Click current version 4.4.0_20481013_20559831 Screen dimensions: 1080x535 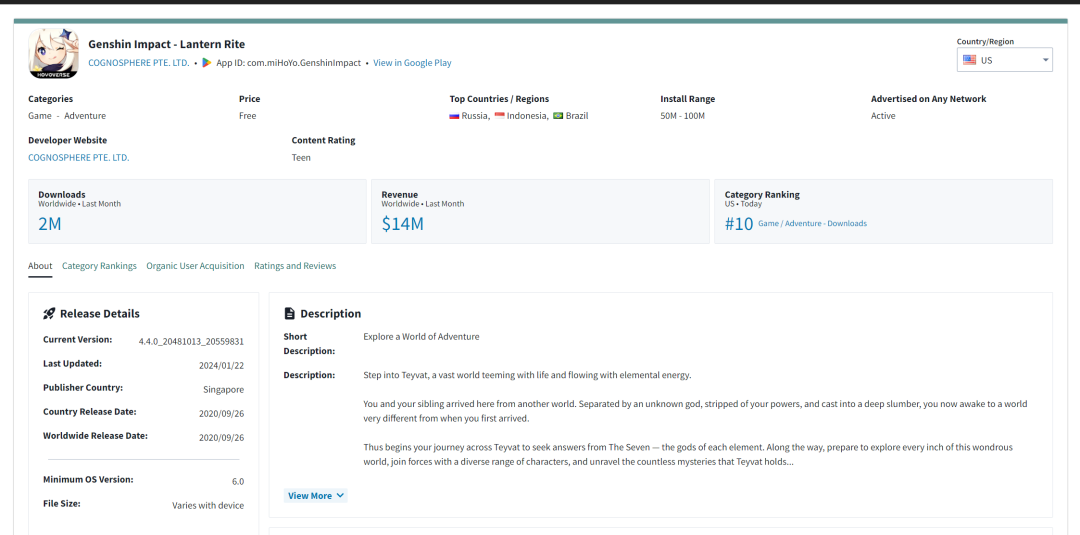point(191,342)
